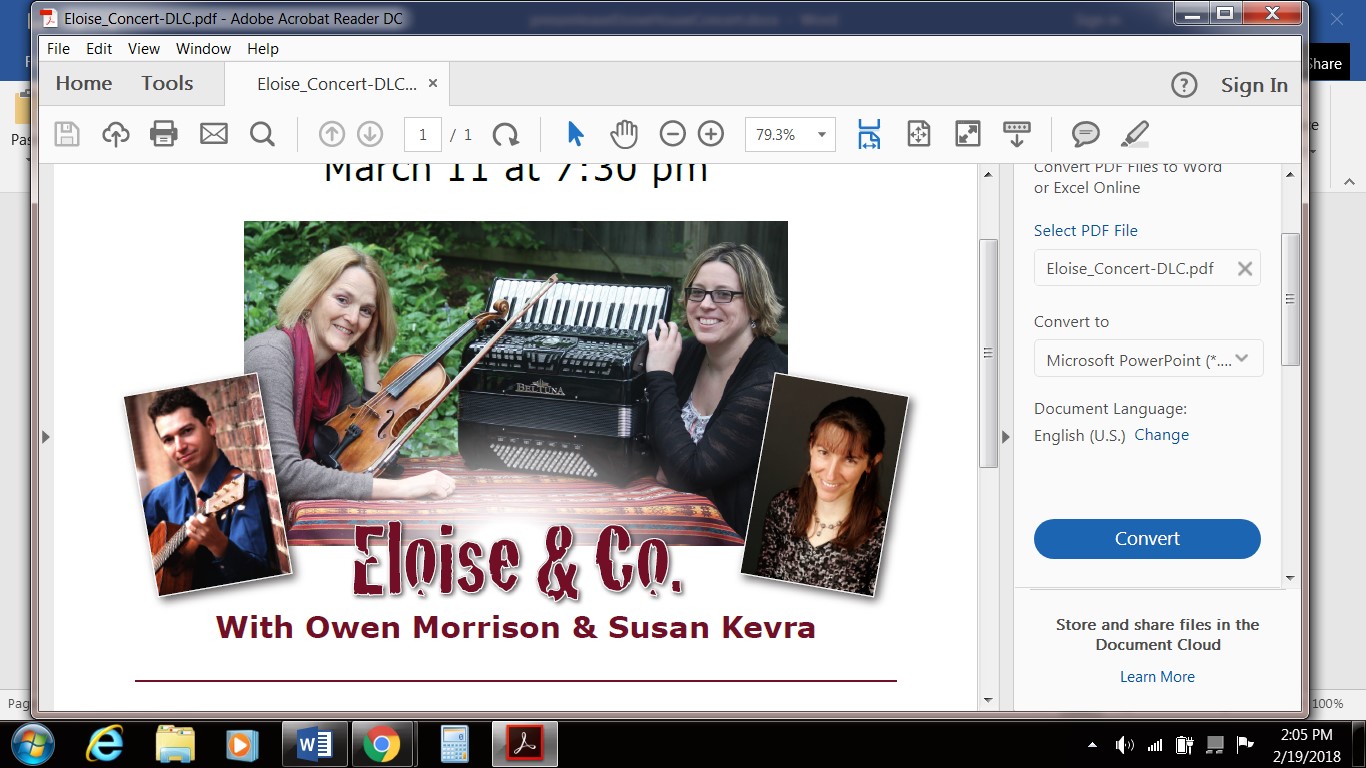Add a comment with sticky note tool
This screenshot has width=1366, height=768.
[1085, 134]
